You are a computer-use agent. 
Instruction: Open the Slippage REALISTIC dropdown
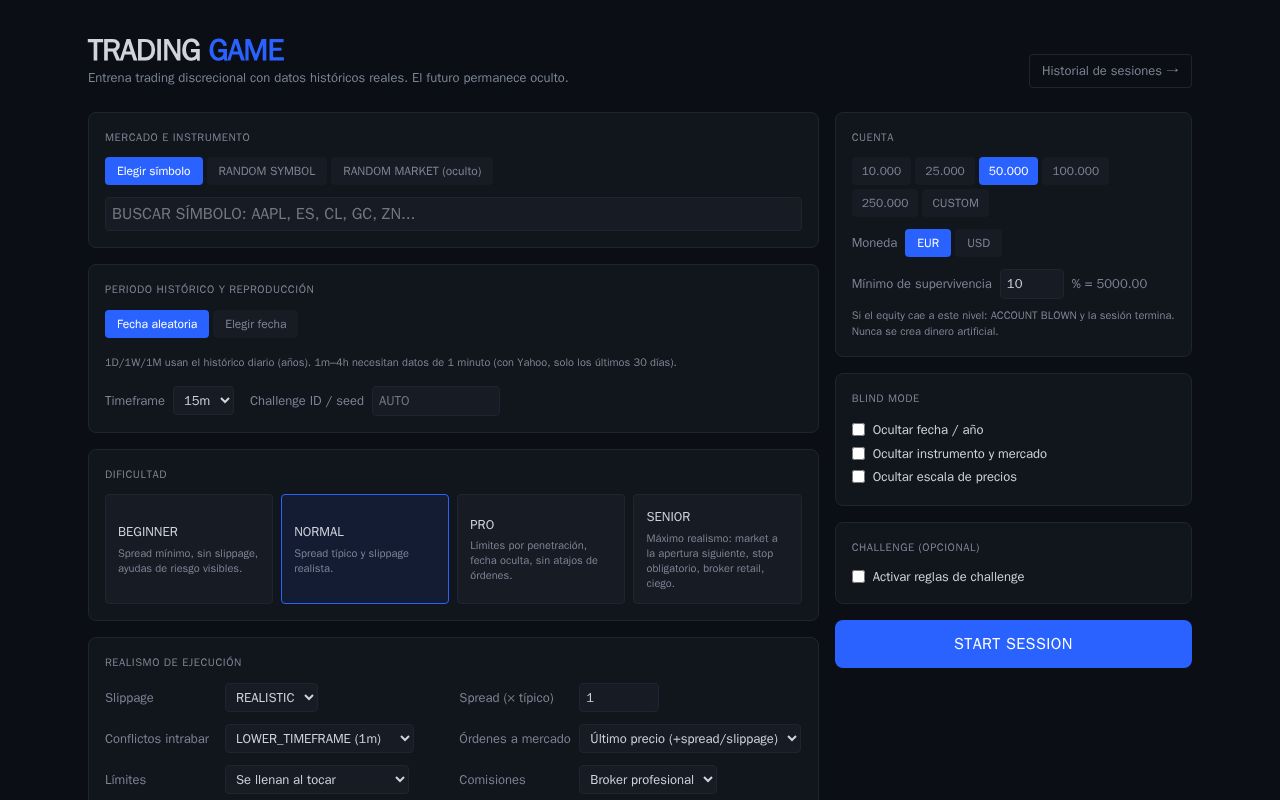(271, 698)
